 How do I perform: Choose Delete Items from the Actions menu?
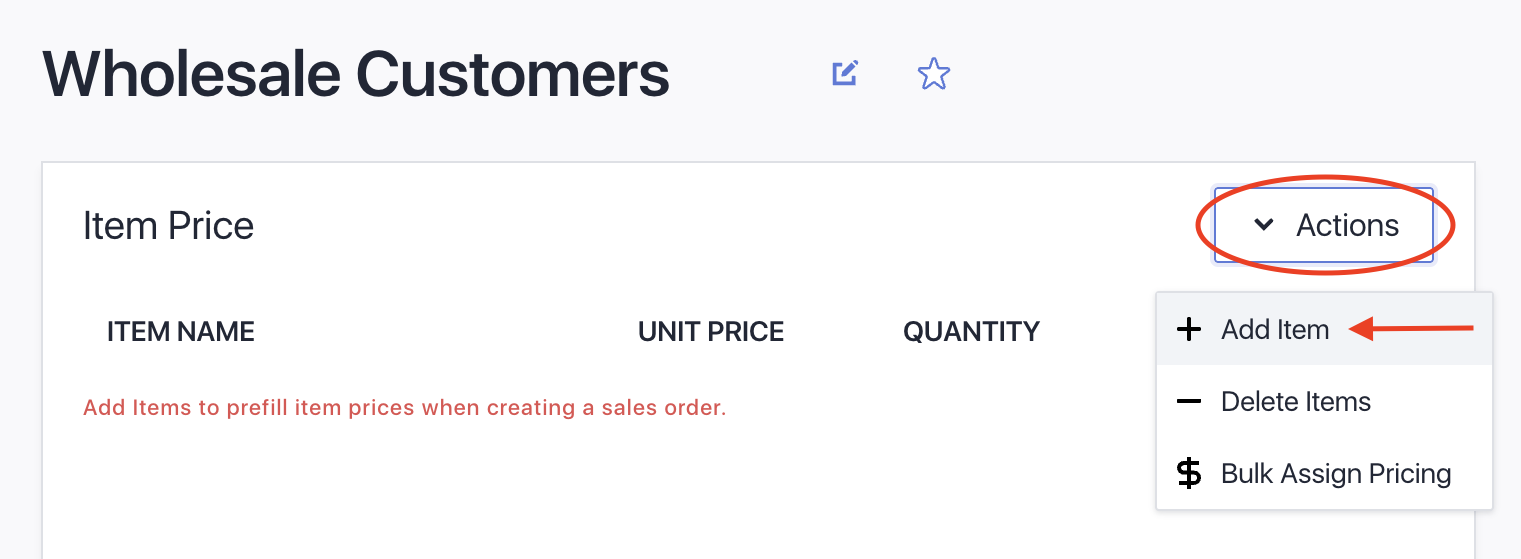click(1296, 402)
